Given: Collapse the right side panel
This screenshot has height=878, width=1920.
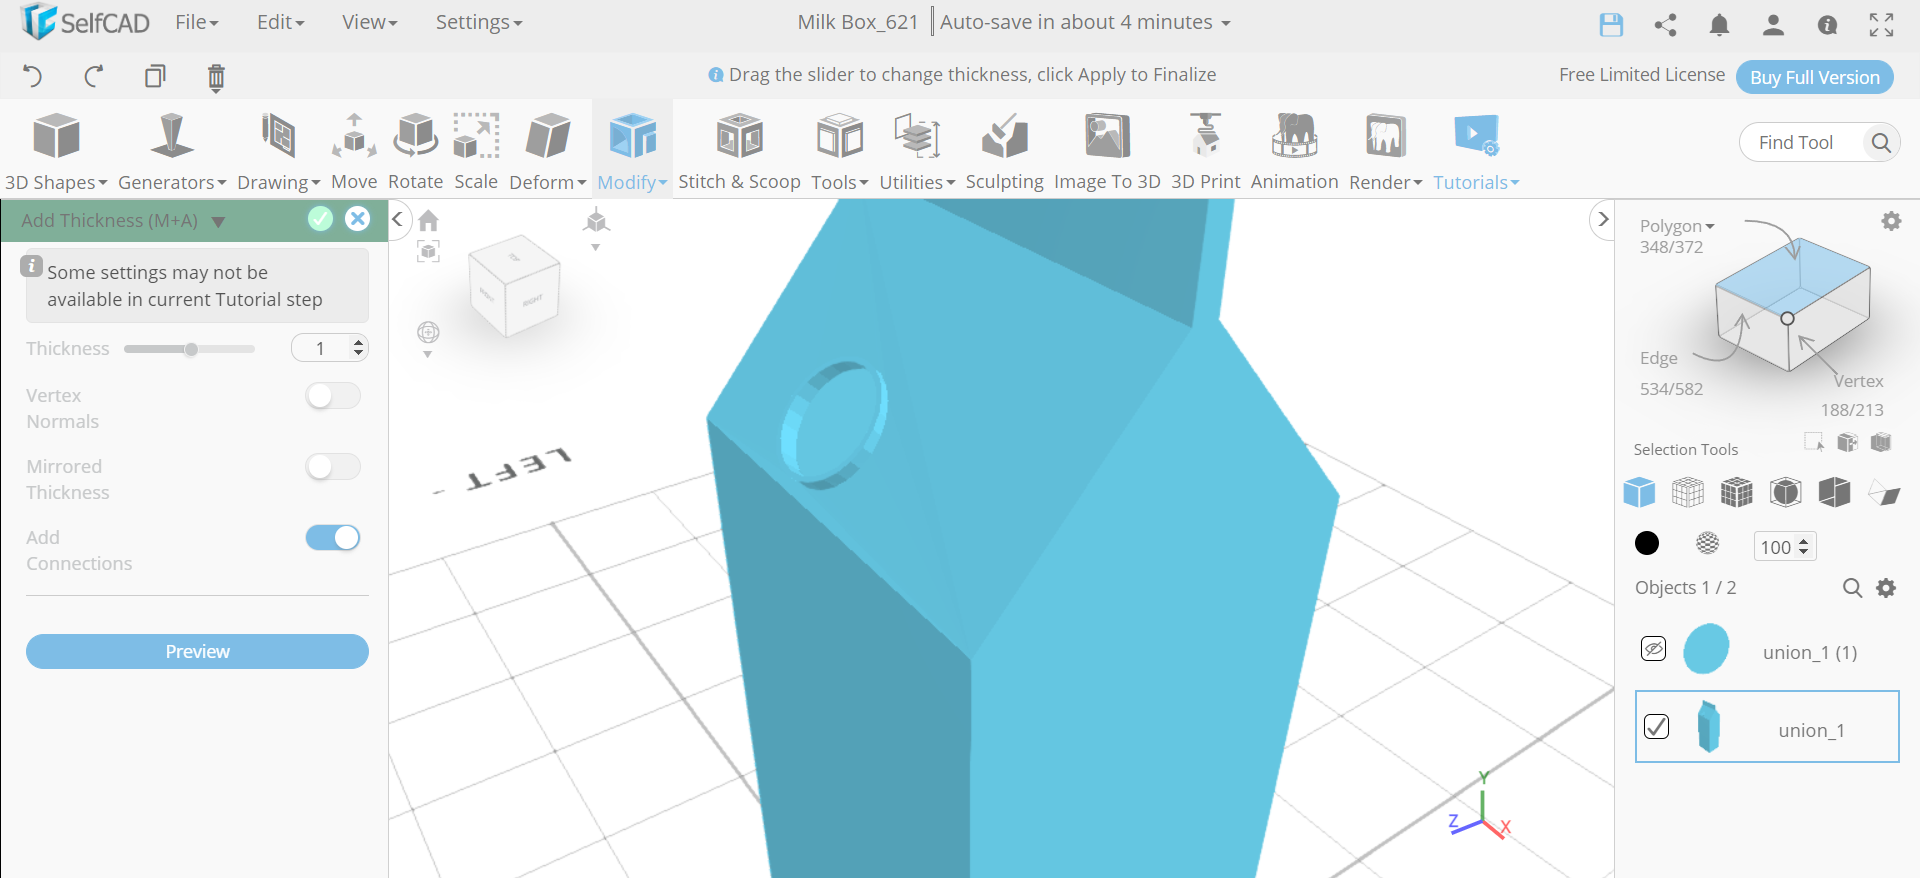Looking at the screenshot, I should pos(1603,219).
